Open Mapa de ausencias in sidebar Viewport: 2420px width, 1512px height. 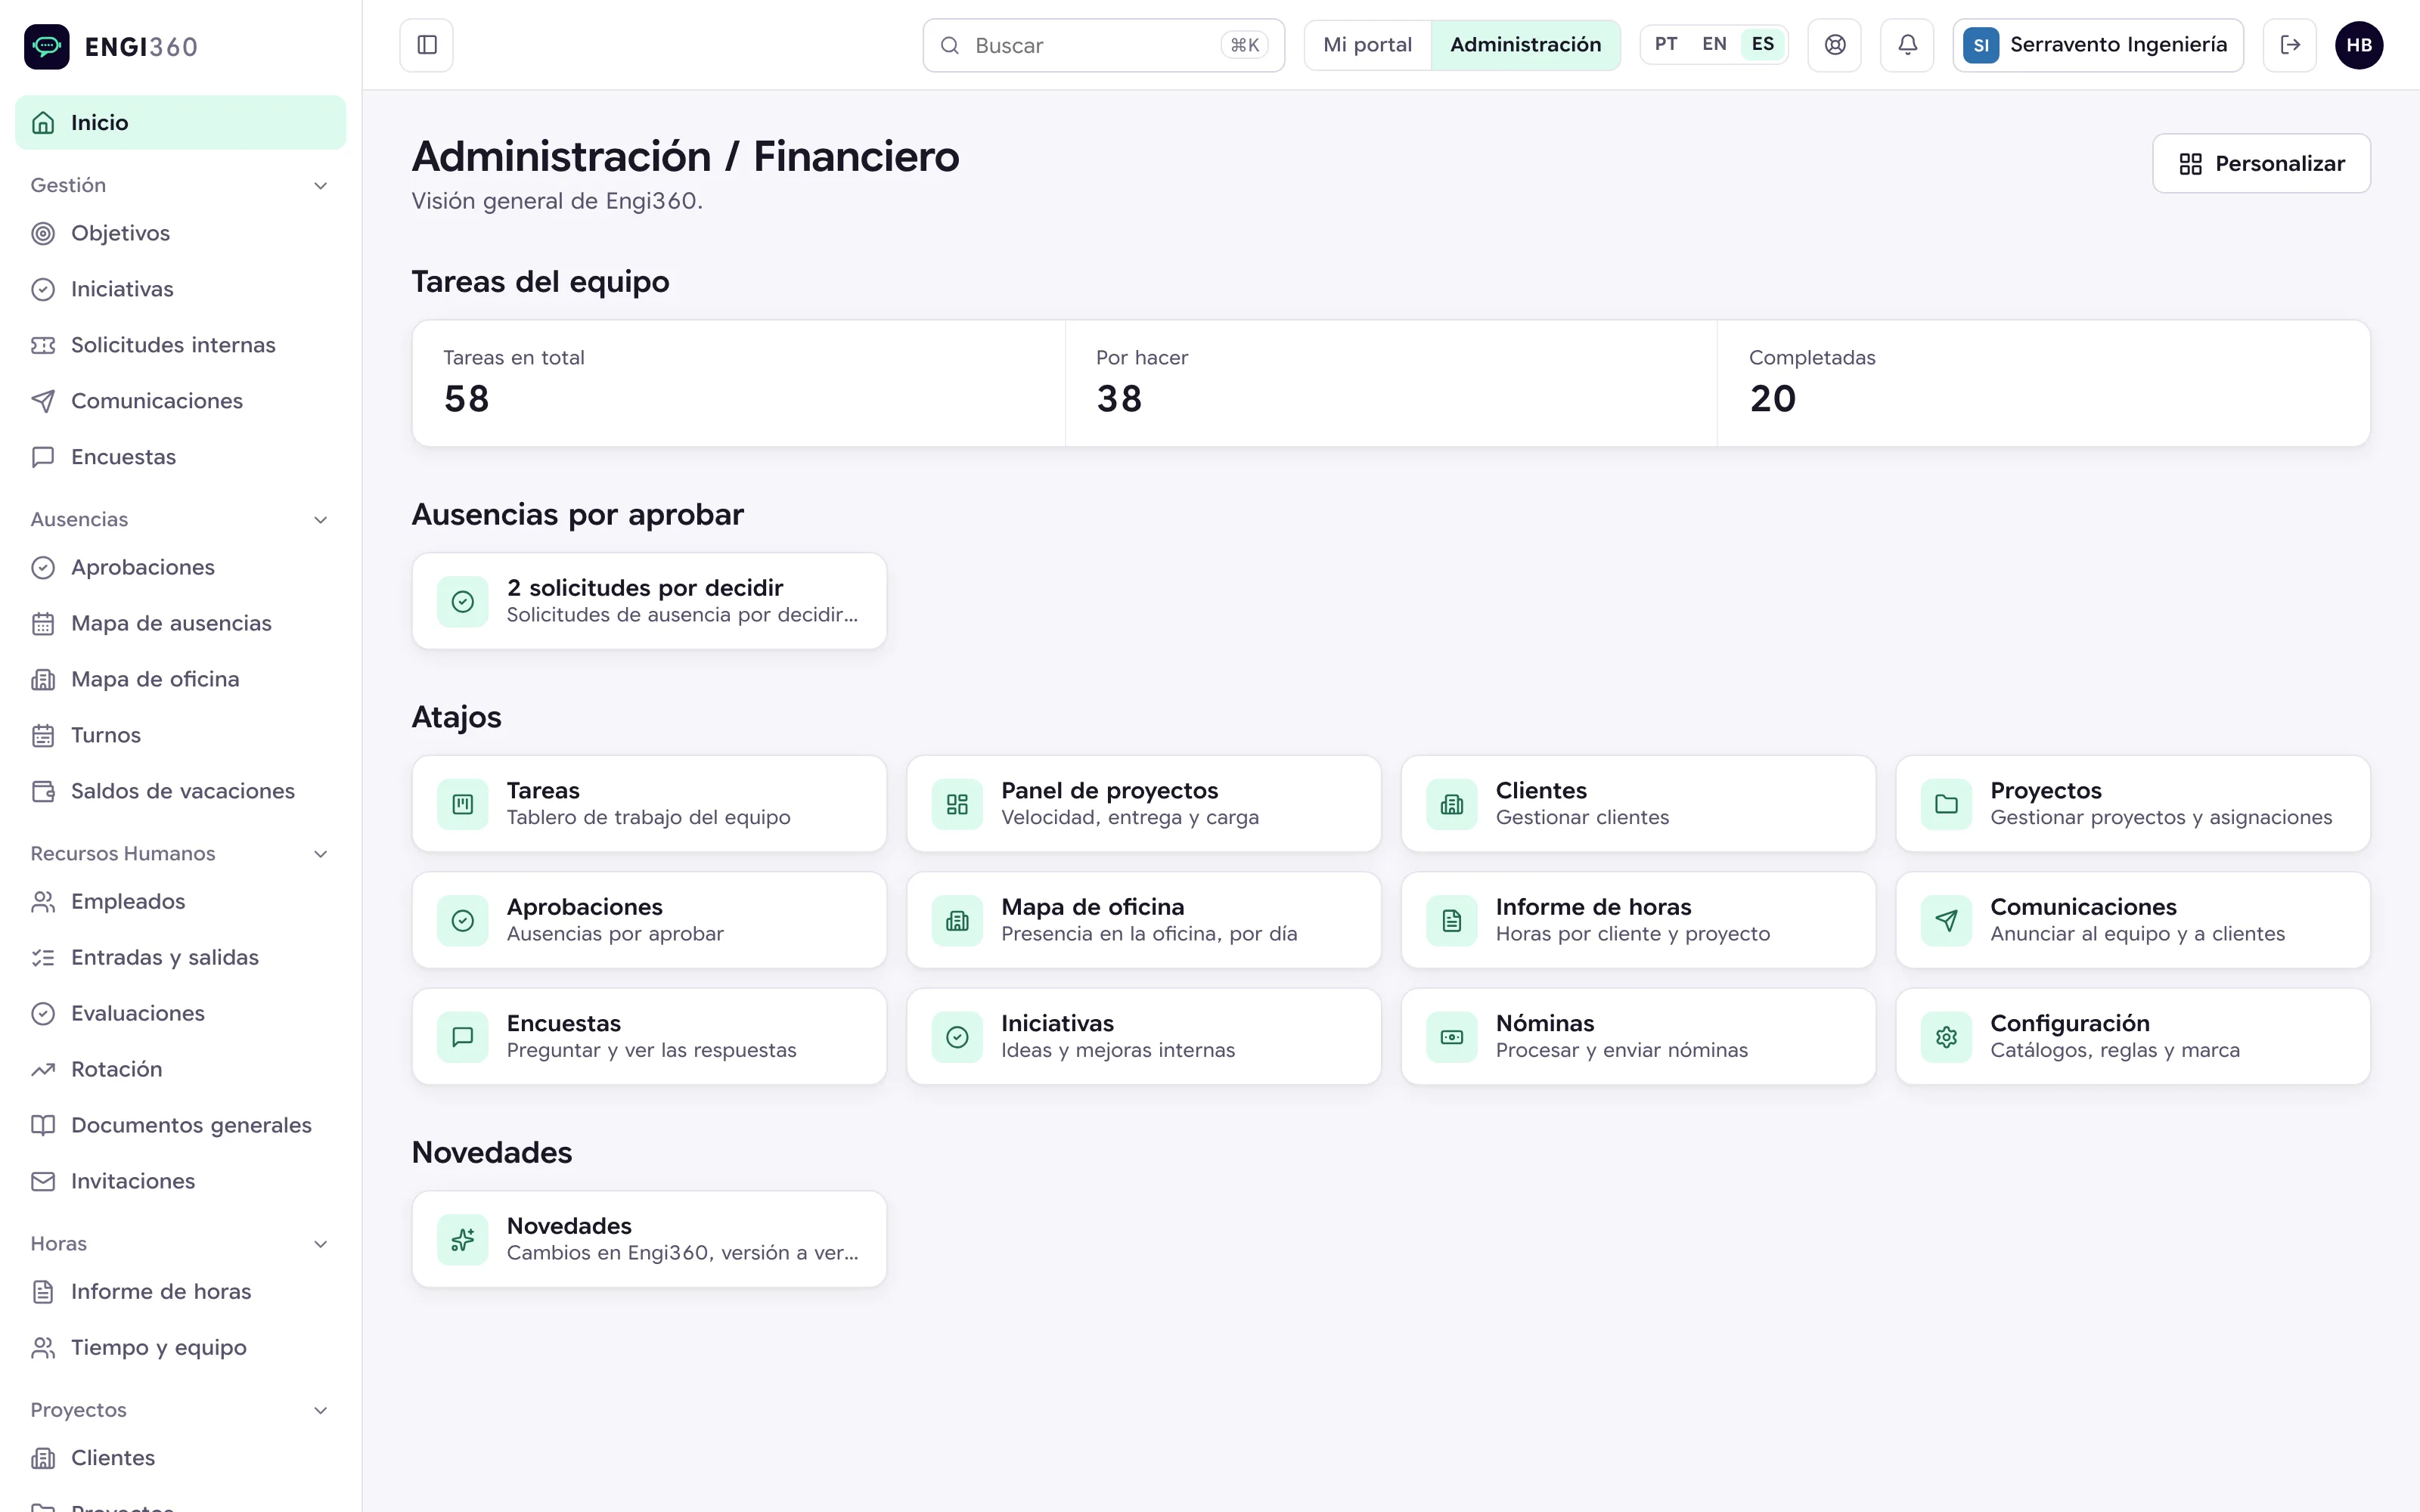pos(180,623)
